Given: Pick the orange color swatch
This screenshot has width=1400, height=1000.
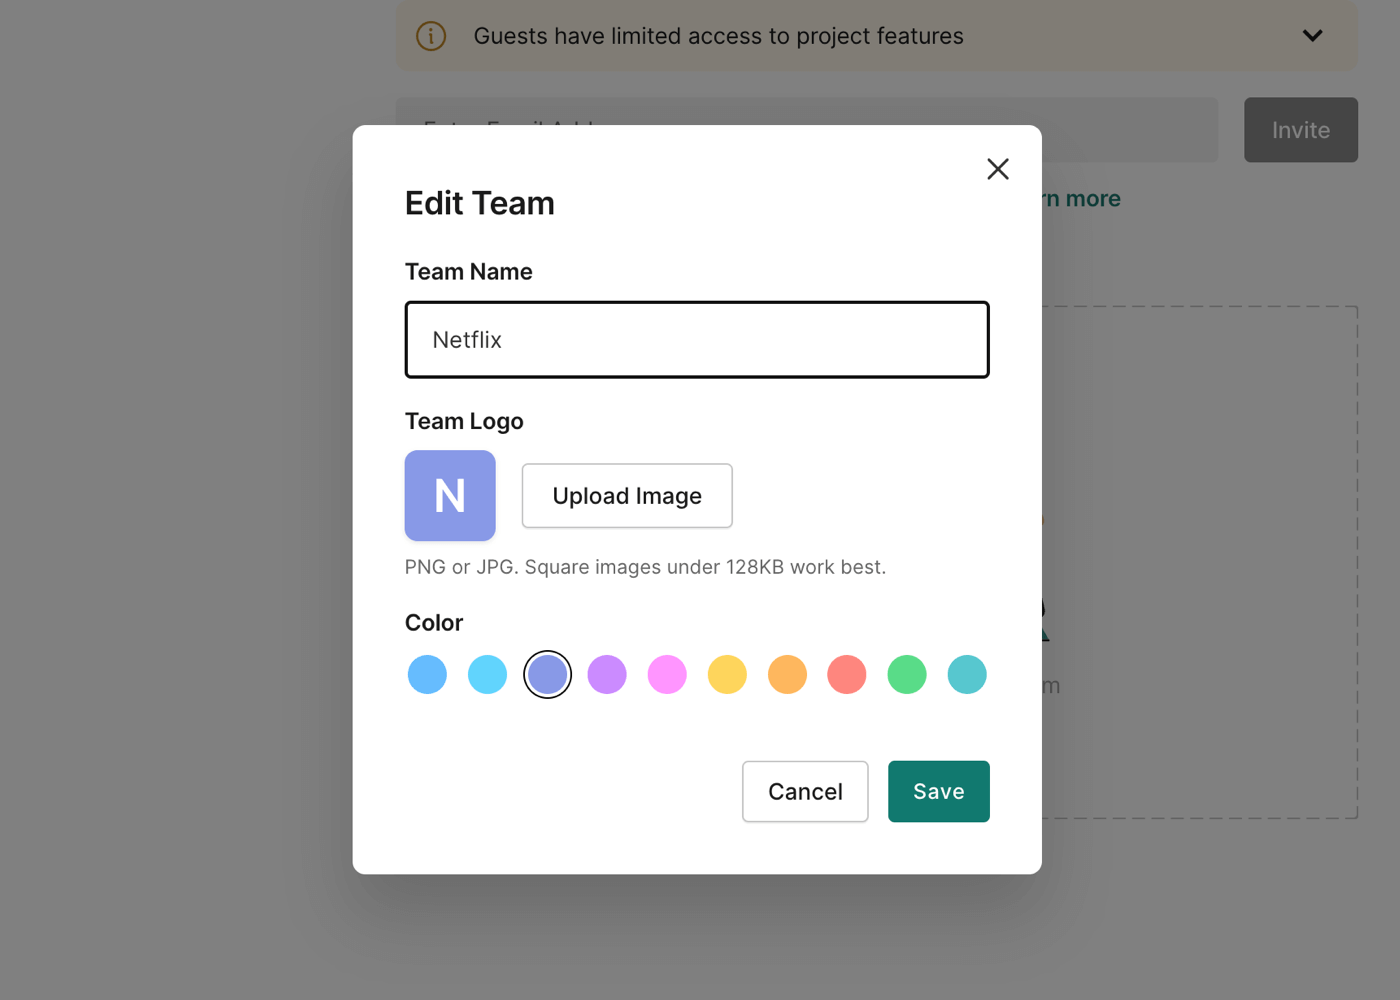Looking at the screenshot, I should [x=787, y=675].
